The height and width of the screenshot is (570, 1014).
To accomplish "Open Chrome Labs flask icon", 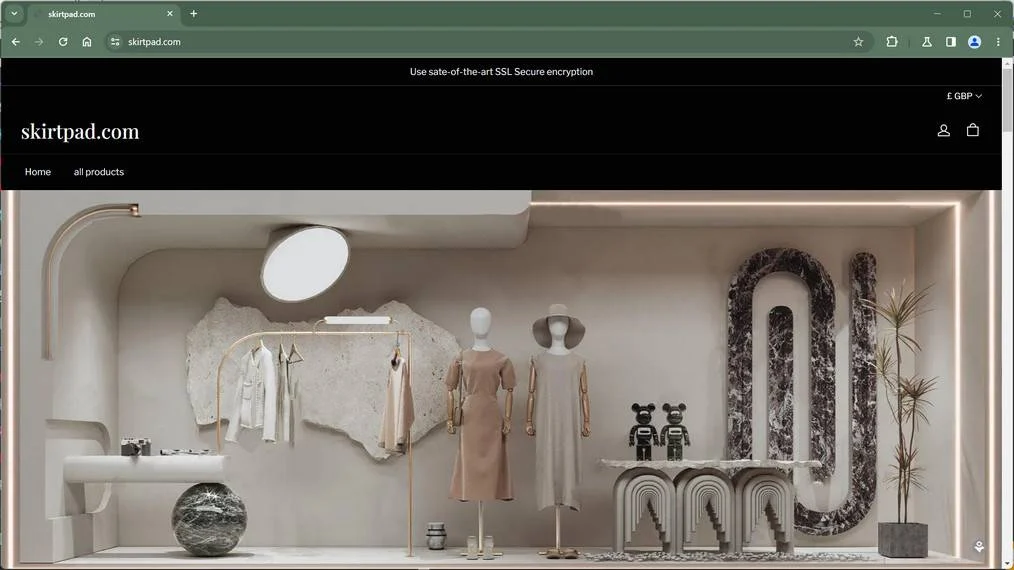I will pos(927,42).
